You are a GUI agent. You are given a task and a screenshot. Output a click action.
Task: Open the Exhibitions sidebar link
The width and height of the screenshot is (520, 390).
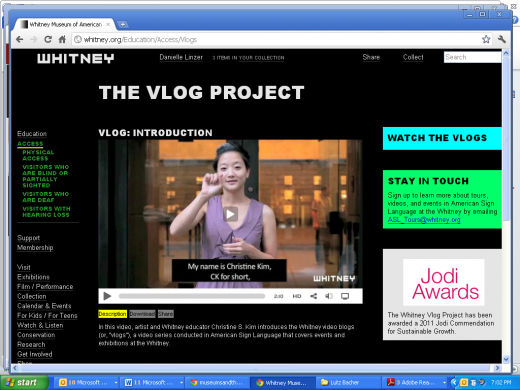click(33, 277)
